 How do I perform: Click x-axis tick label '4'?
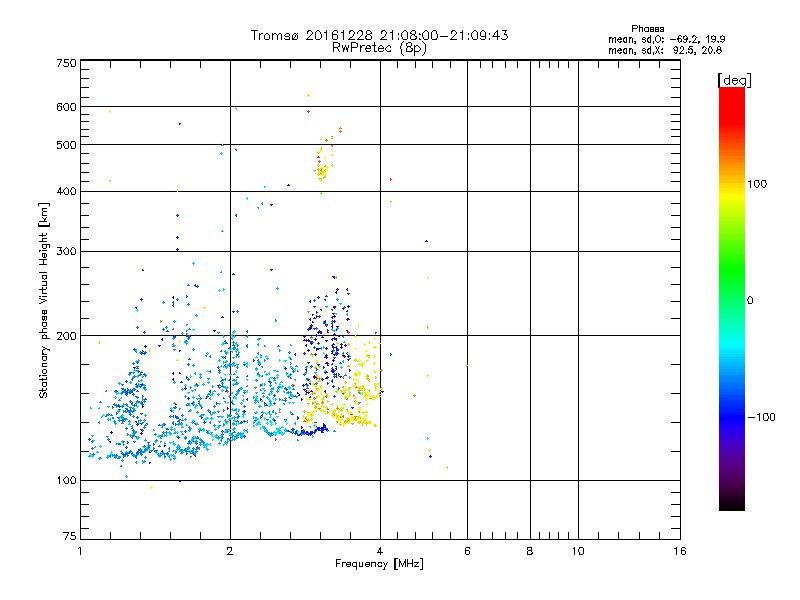pos(380,551)
